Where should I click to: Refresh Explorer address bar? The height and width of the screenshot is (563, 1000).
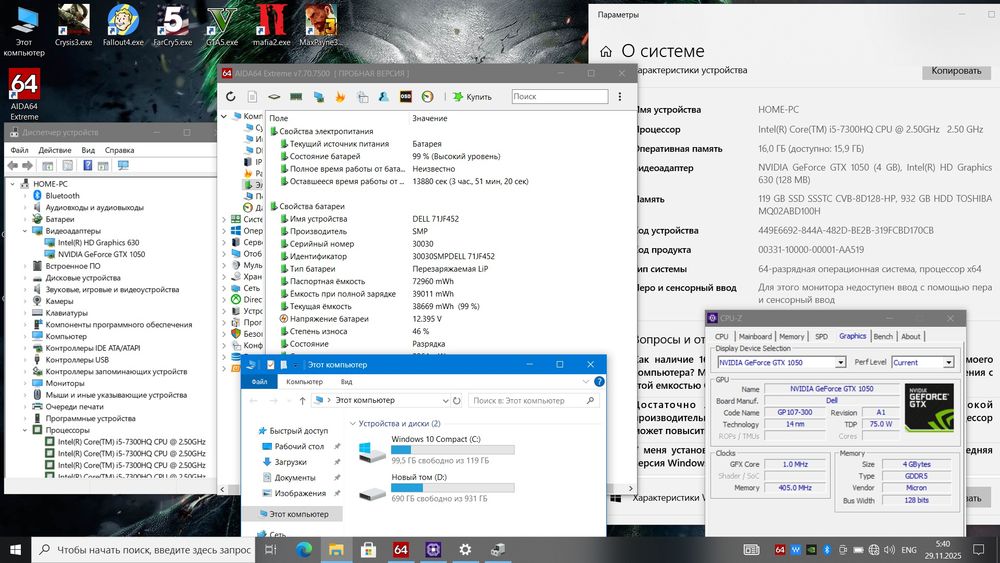[x=457, y=401]
